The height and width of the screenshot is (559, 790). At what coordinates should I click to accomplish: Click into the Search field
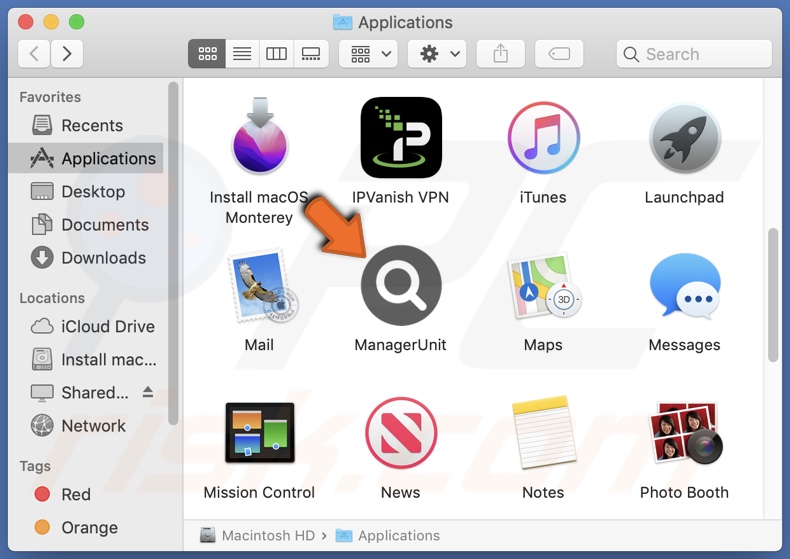point(694,53)
